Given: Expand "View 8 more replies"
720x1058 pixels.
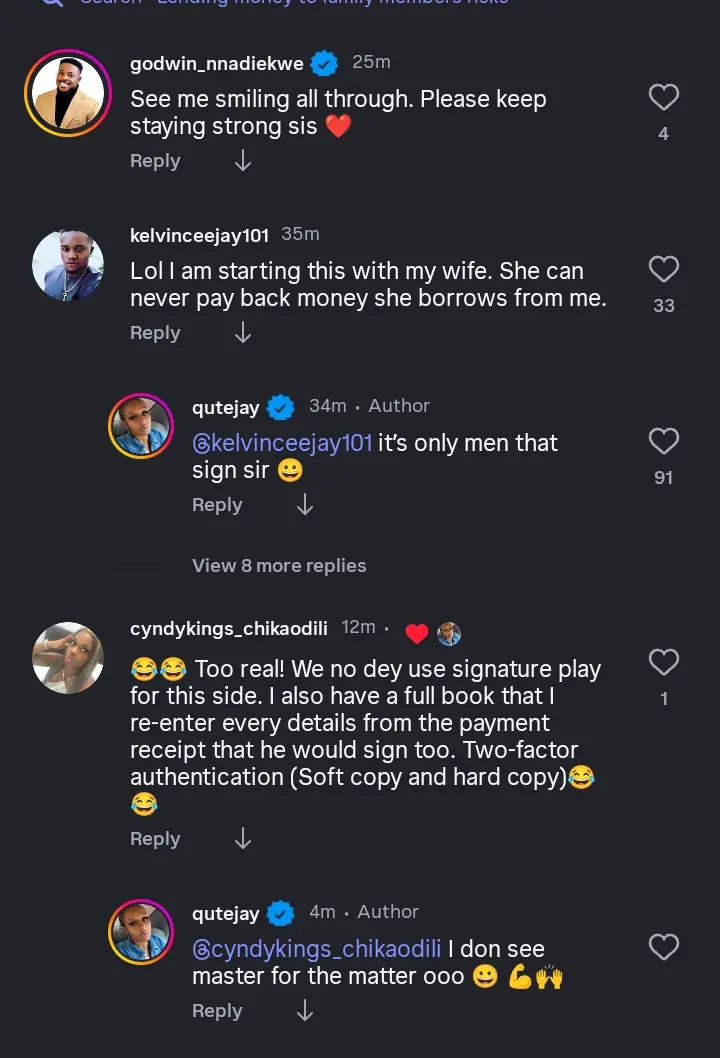Looking at the screenshot, I should [279, 566].
